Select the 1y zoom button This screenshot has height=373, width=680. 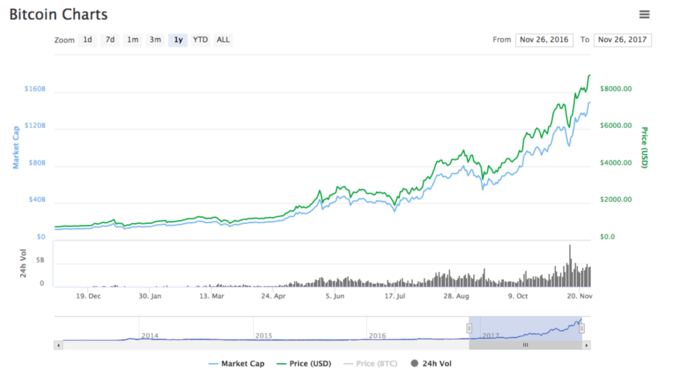click(178, 40)
